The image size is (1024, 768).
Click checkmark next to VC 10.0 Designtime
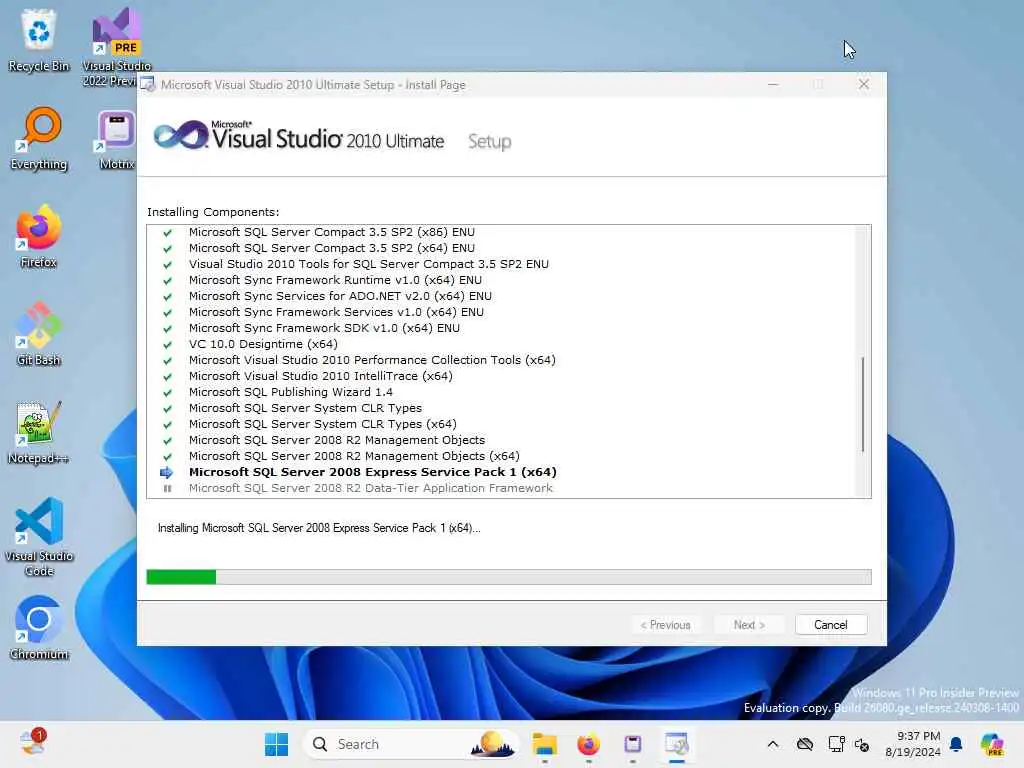click(167, 344)
